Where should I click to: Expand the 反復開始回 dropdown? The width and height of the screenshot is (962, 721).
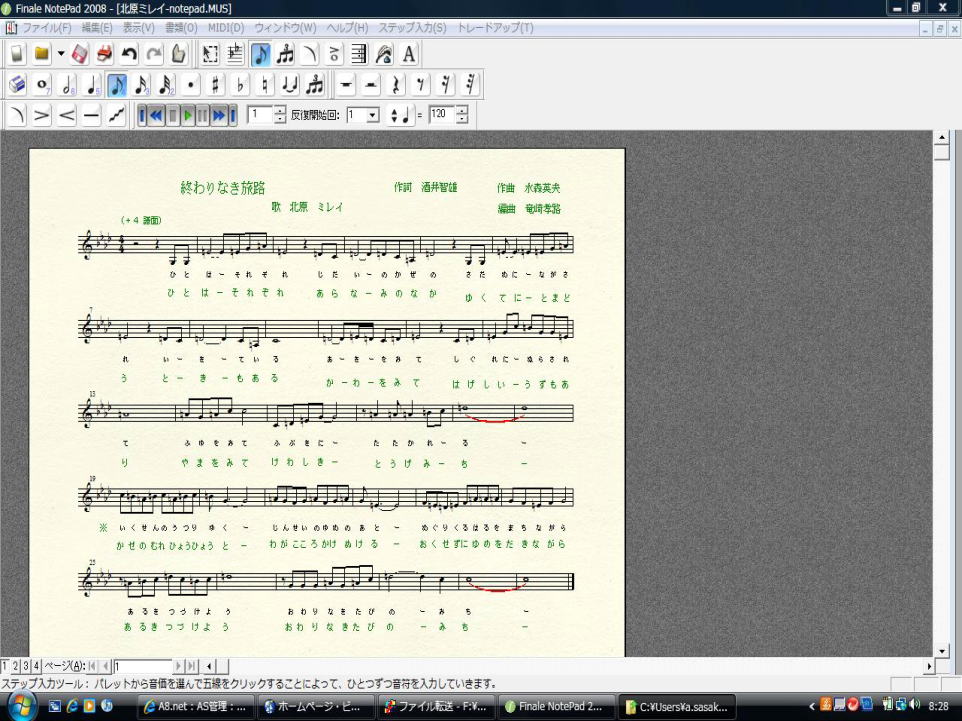(373, 116)
